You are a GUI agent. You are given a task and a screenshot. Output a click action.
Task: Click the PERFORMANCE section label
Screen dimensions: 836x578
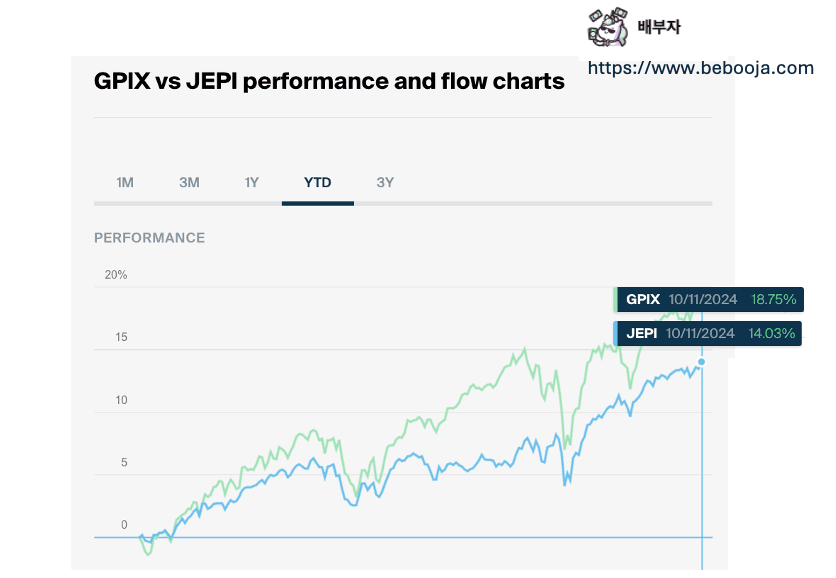[149, 238]
